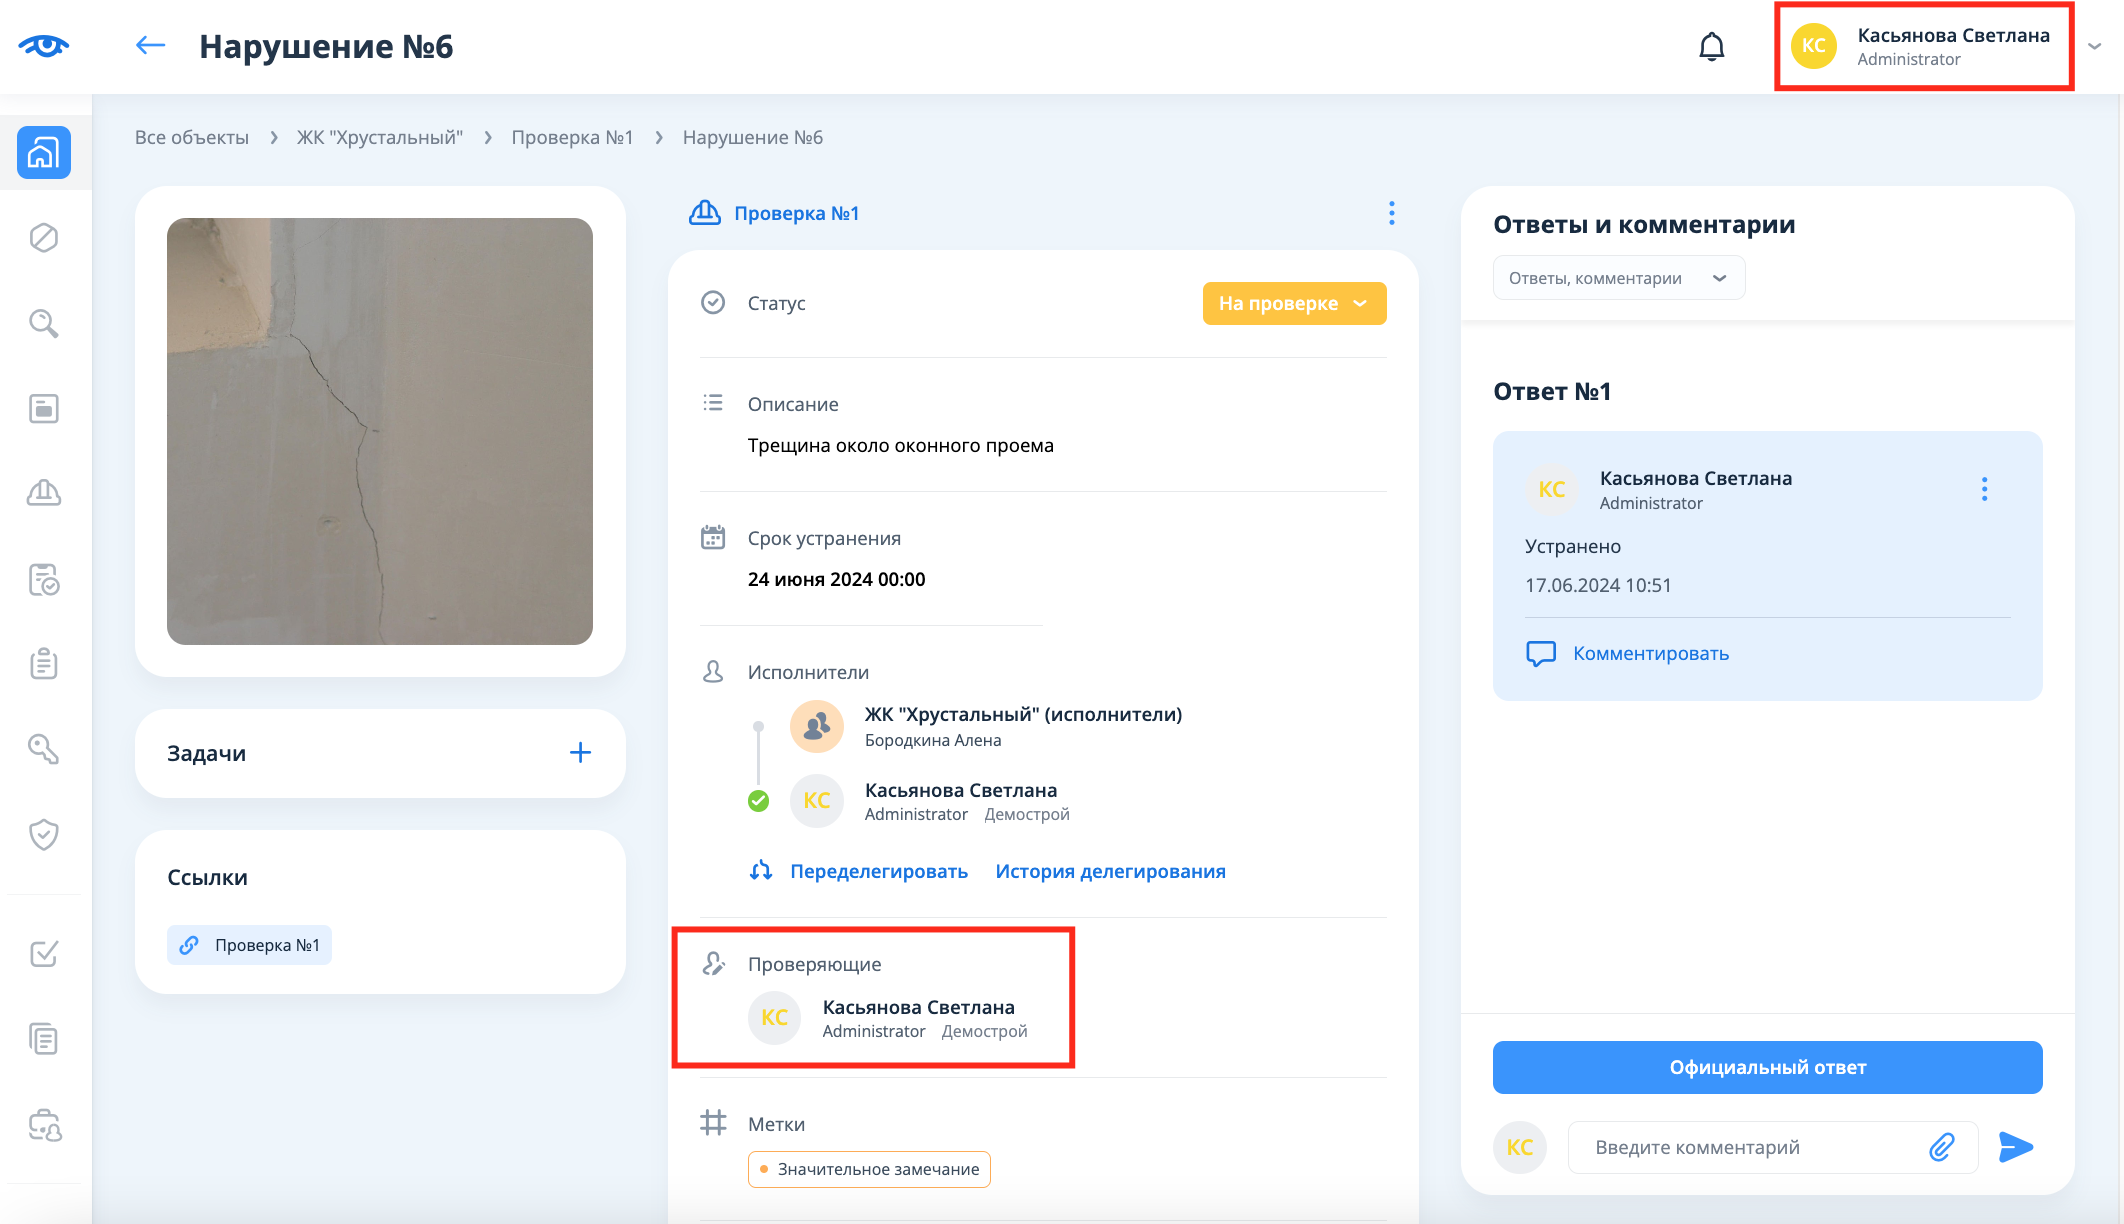
Task: Open the magnifier search icon in sidebar
Action: 44,323
